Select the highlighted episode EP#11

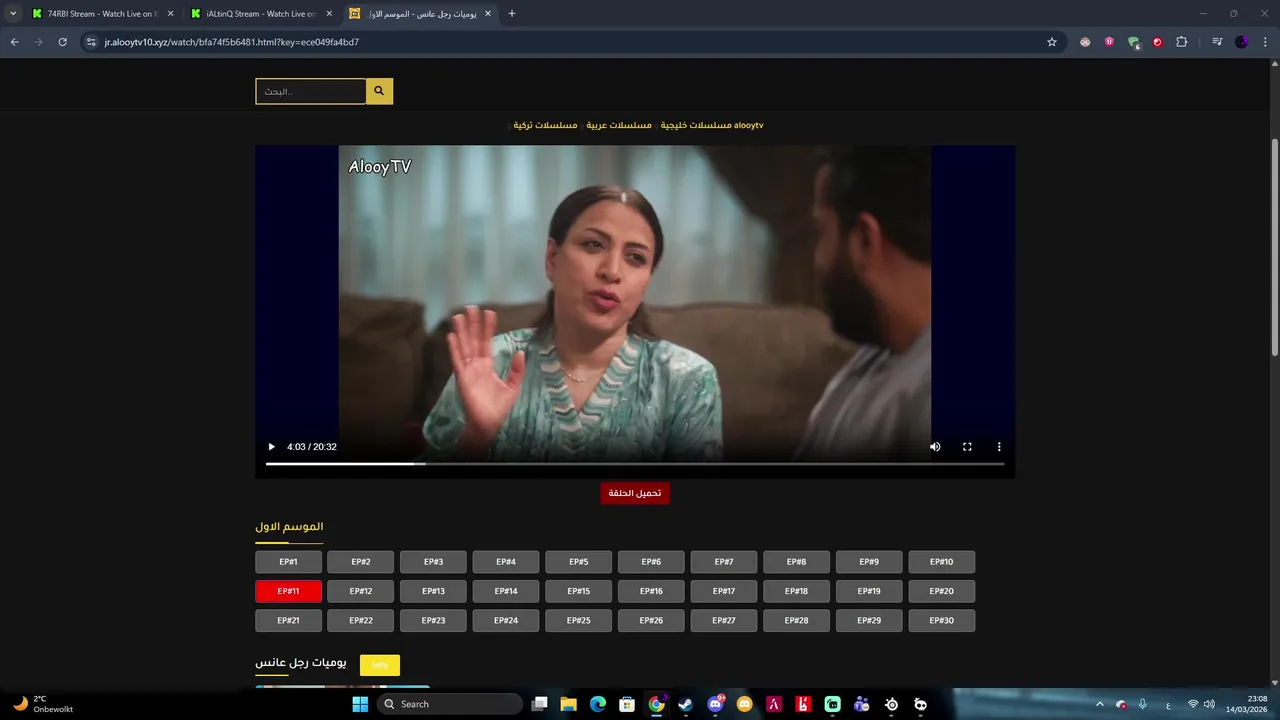pyautogui.click(x=288, y=591)
